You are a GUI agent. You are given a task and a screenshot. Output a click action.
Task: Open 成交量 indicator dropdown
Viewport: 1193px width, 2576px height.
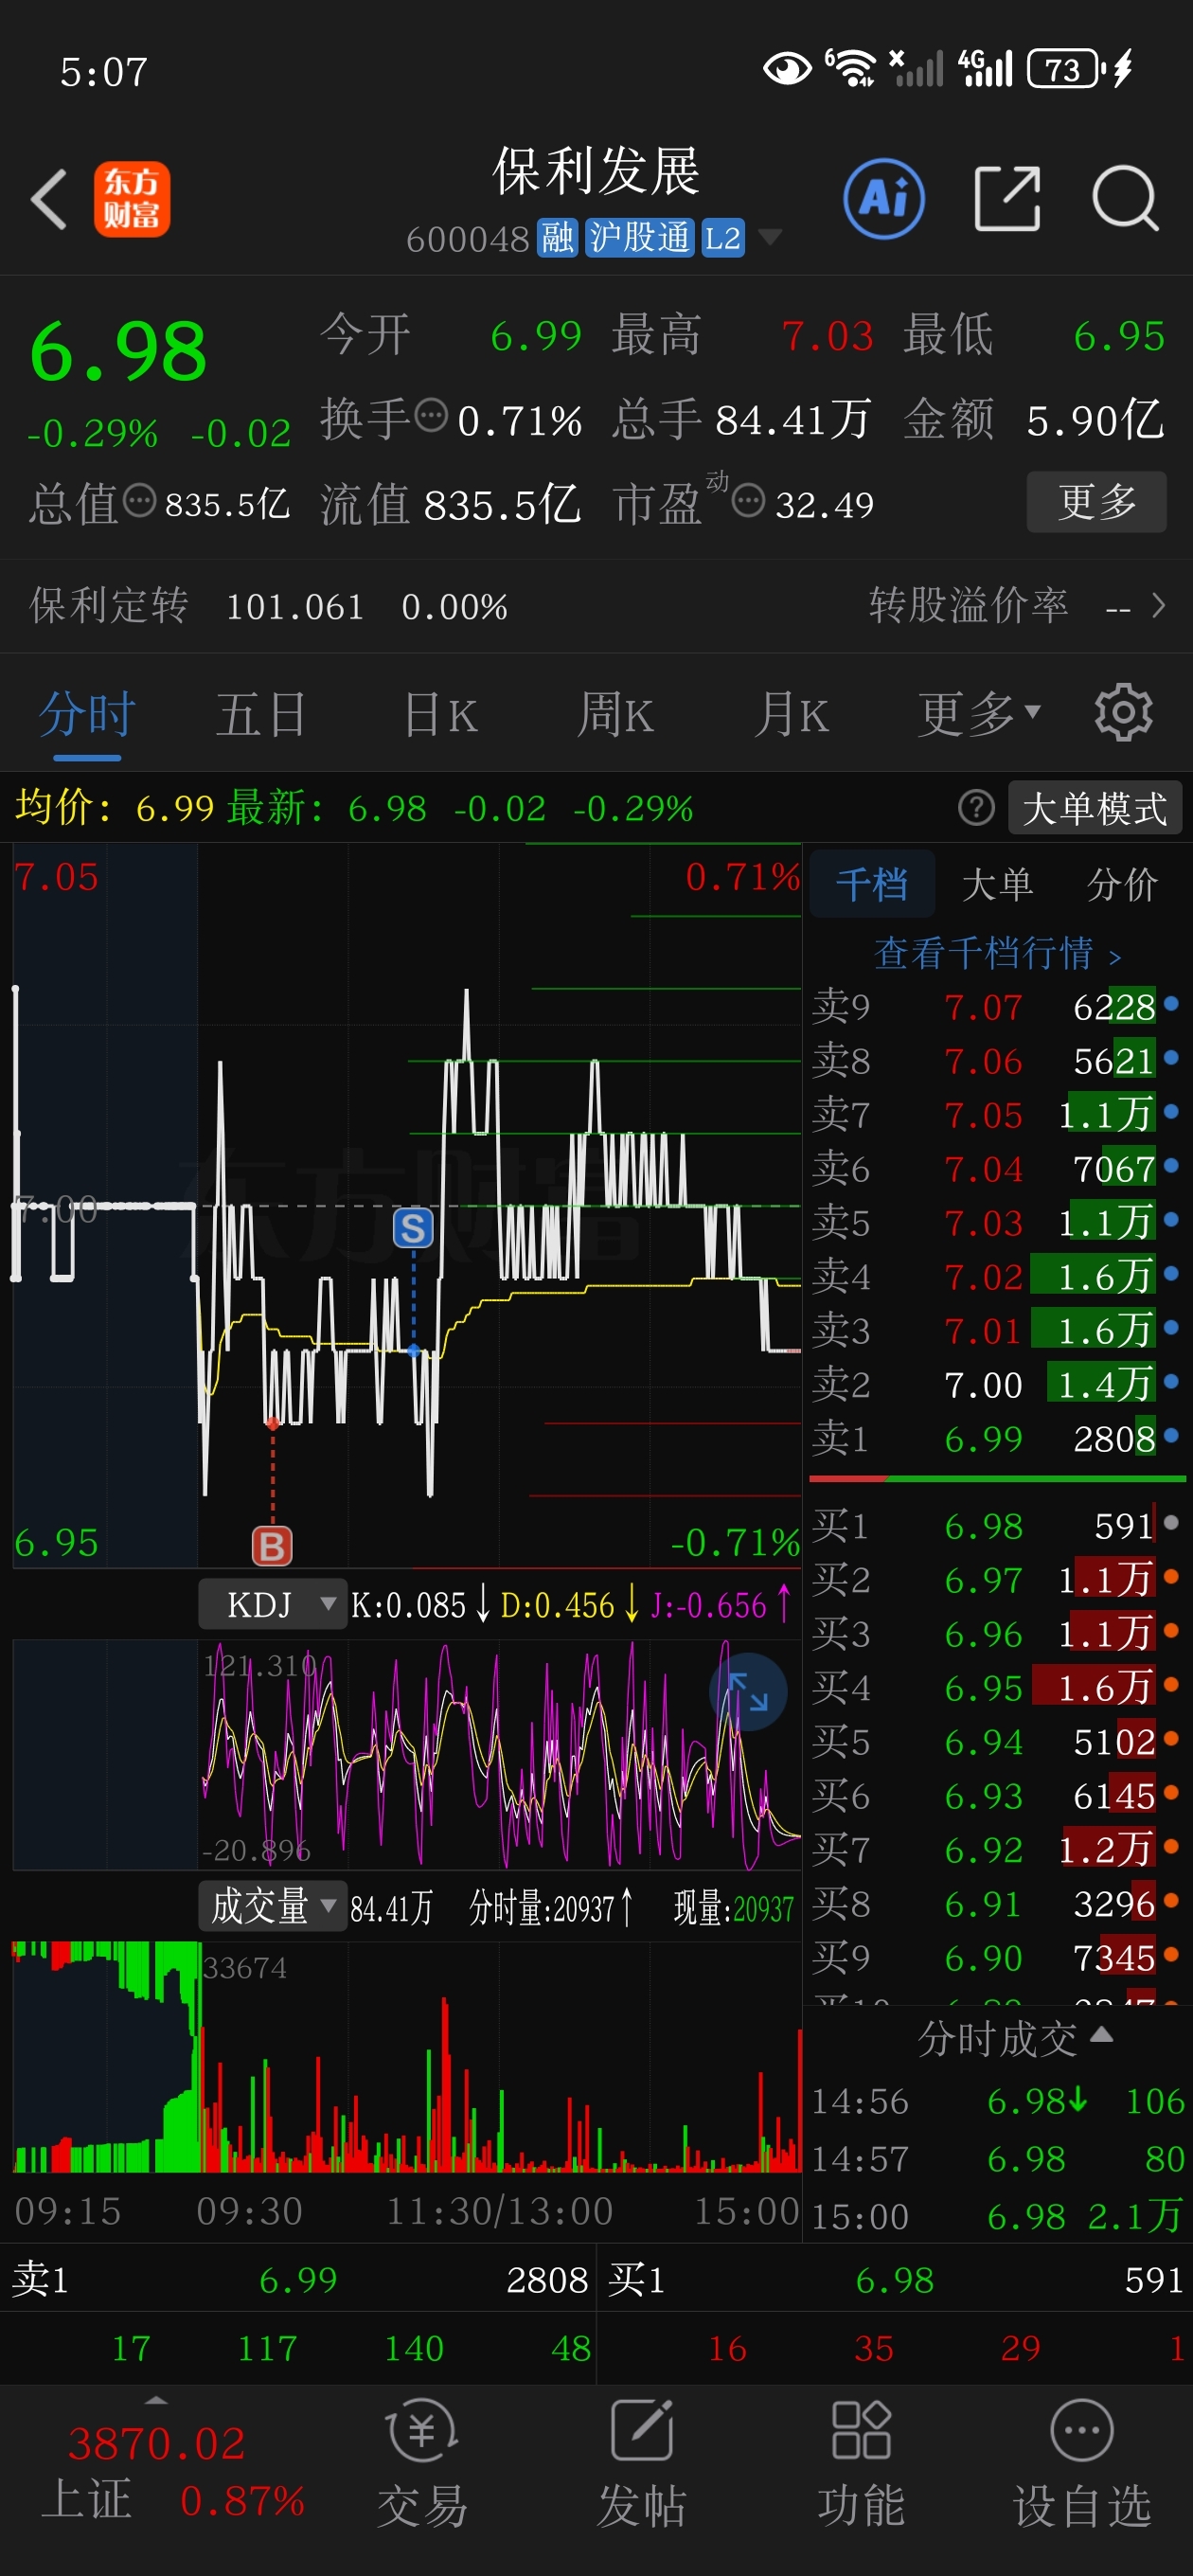tap(272, 1906)
